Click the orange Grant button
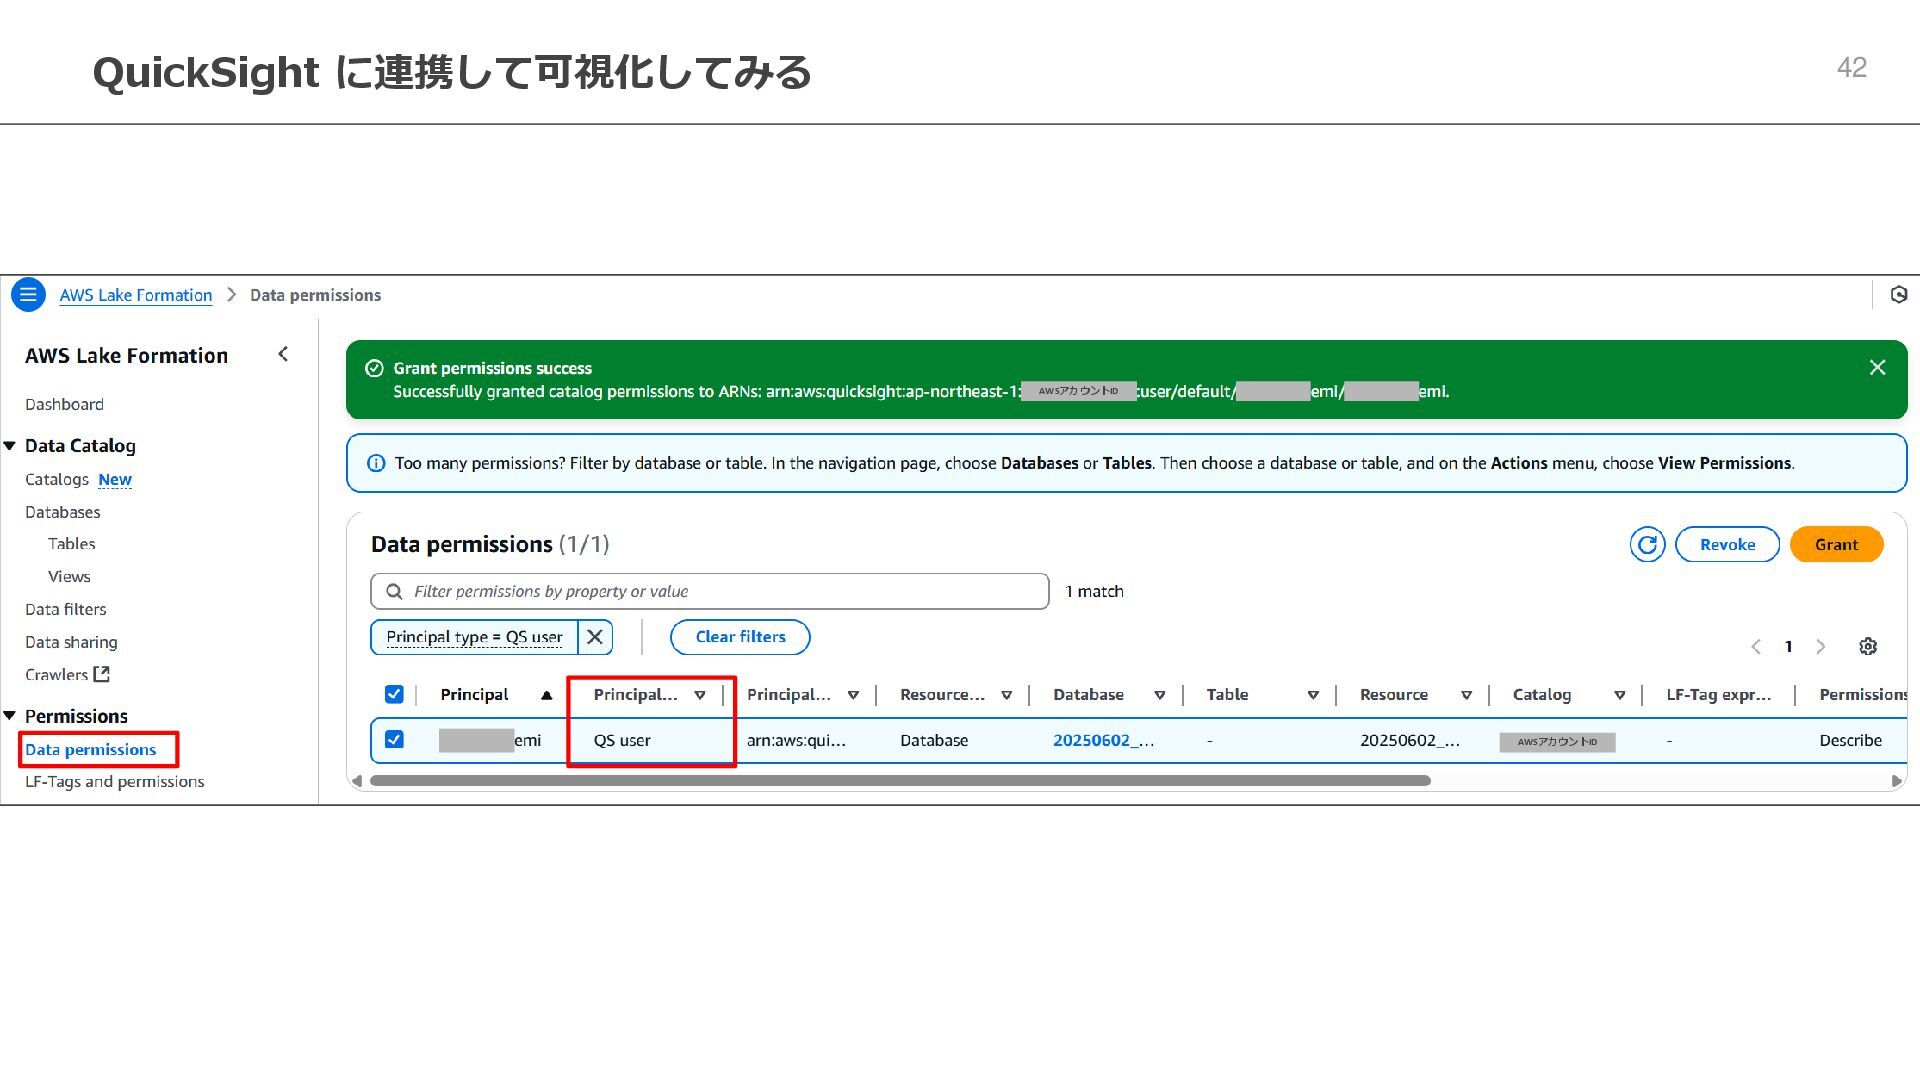Viewport: 1920px width, 1080px height. tap(1835, 545)
